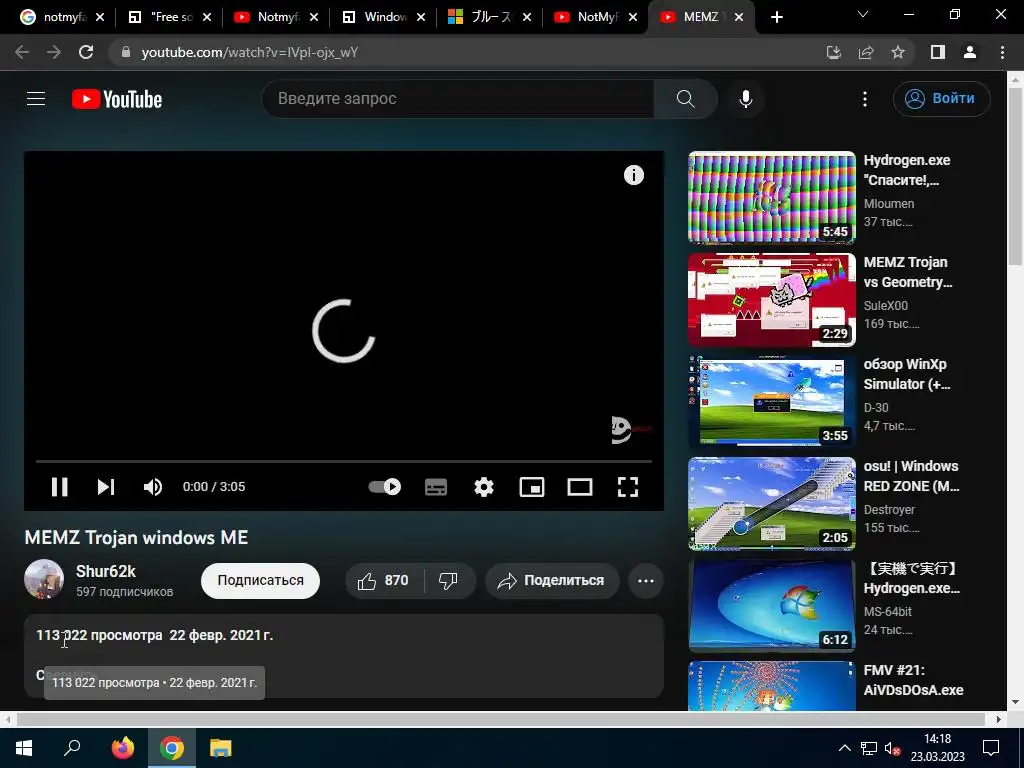Open a new browser tab
Image resolution: width=1024 pixels, height=768 pixels.
click(776, 18)
